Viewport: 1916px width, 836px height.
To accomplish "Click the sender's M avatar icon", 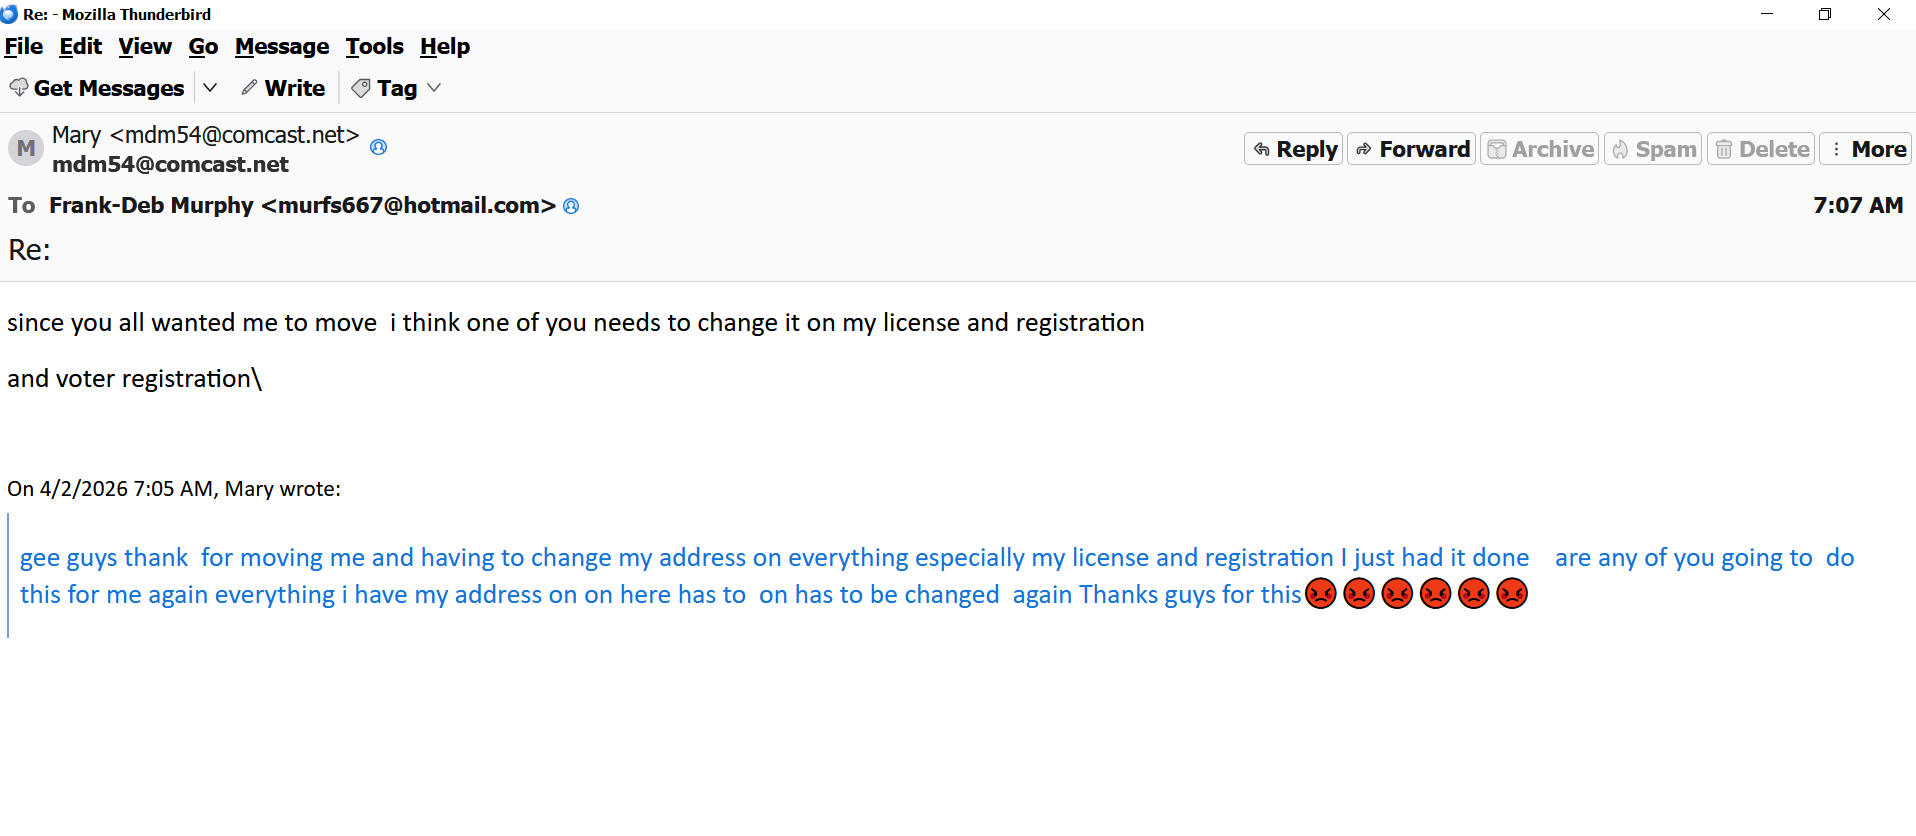I will point(26,148).
